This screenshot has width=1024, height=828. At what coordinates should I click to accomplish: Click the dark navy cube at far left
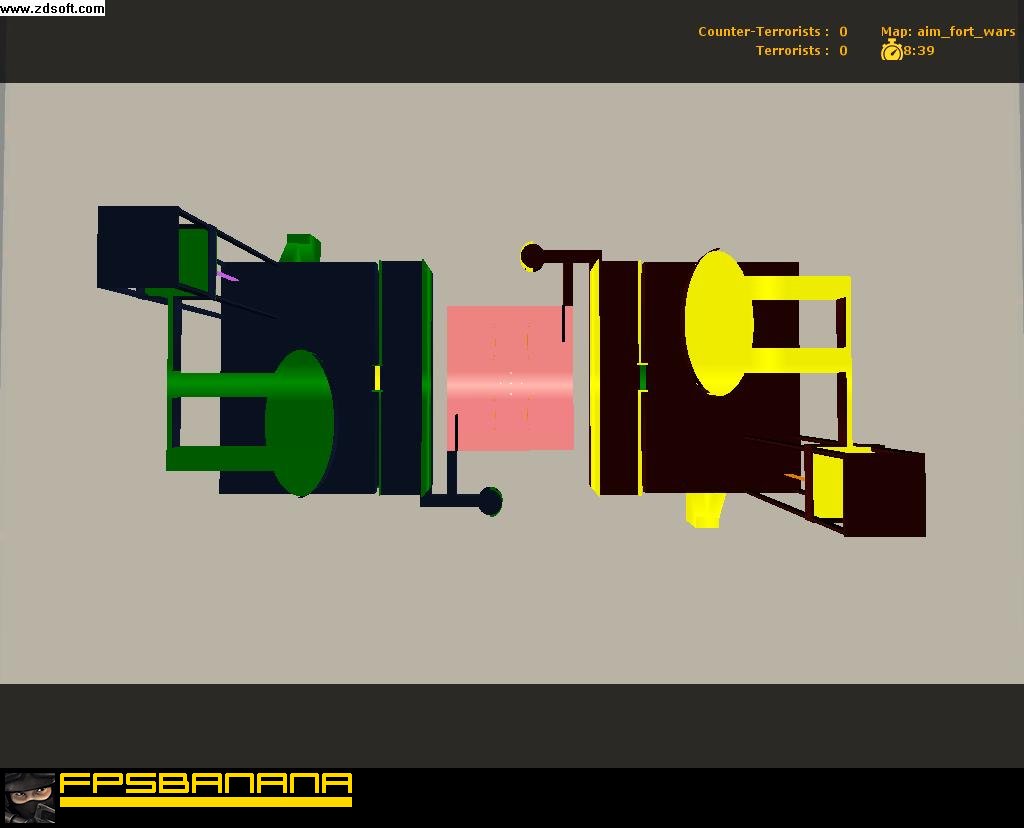point(138,247)
